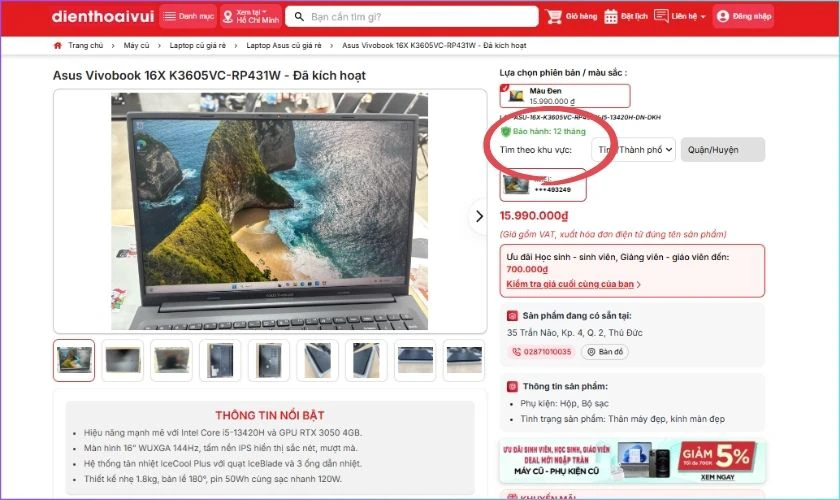Focus the search box Bạn cần tìm gì?
840x500 pixels.
(x=411, y=17)
